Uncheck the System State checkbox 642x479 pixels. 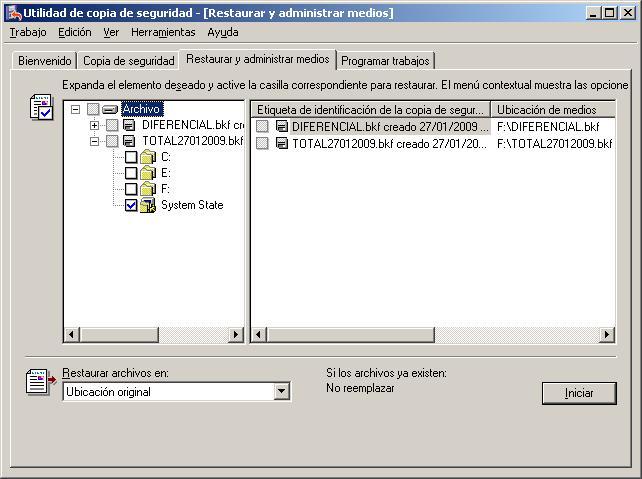(131, 205)
